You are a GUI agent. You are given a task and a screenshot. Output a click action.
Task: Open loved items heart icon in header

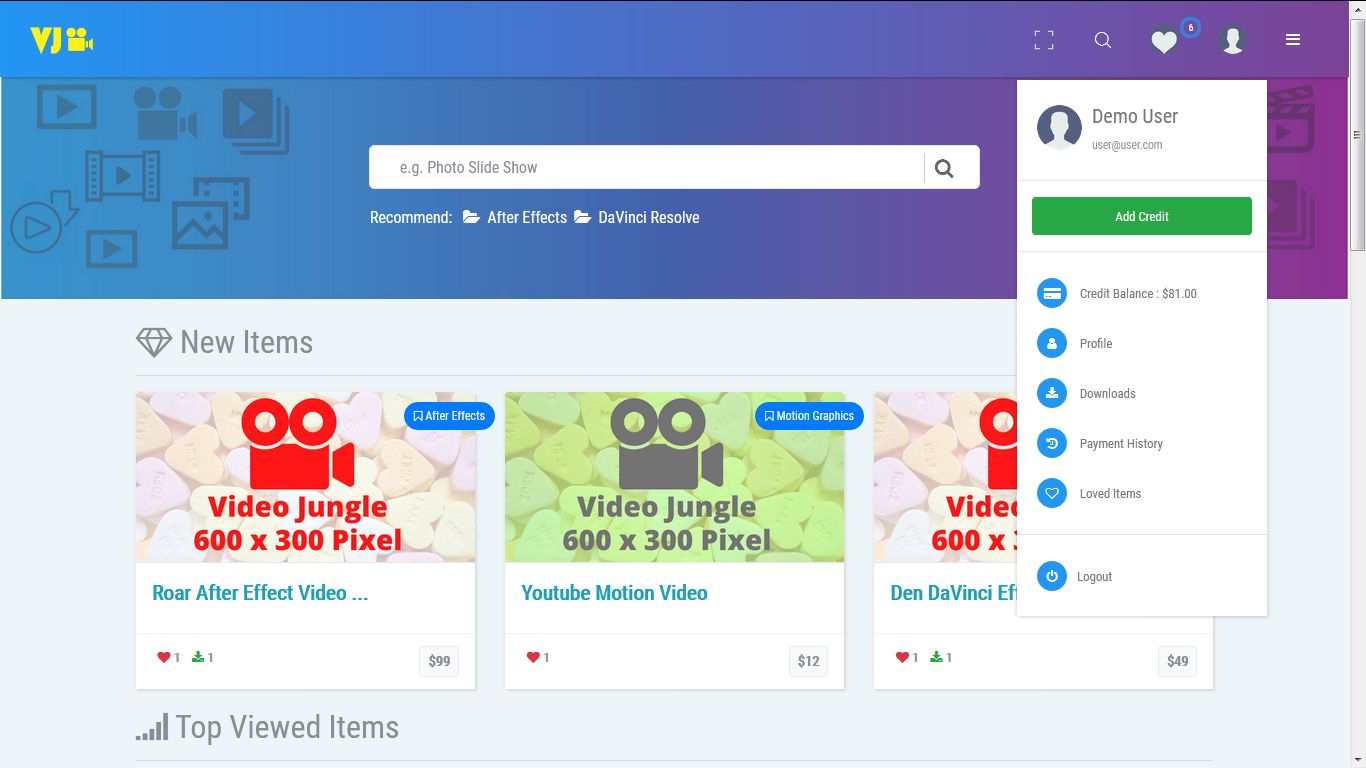click(x=1163, y=42)
